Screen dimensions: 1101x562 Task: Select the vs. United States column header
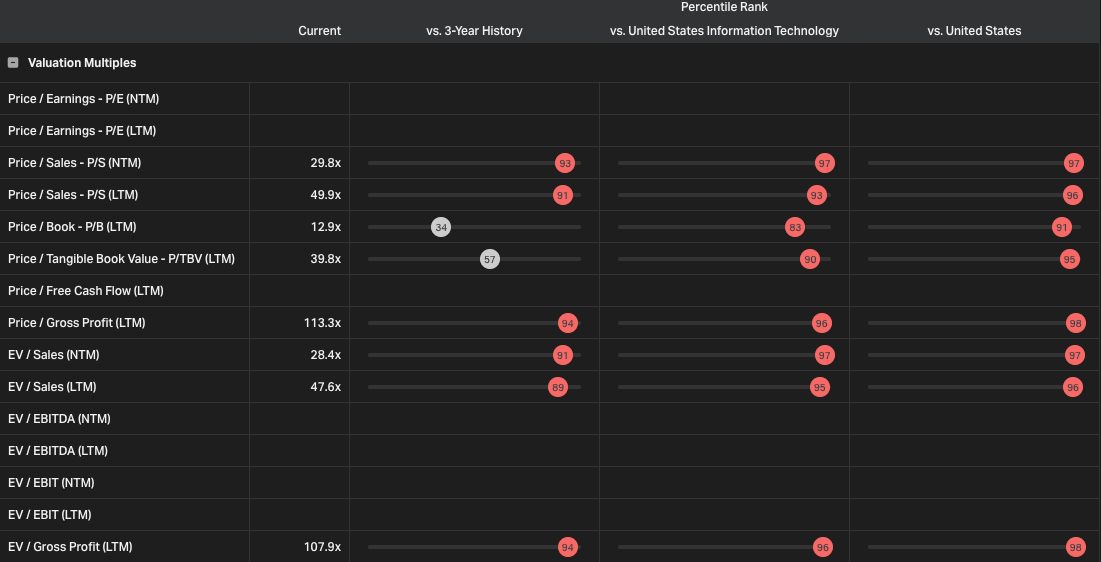tap(974, 31)
